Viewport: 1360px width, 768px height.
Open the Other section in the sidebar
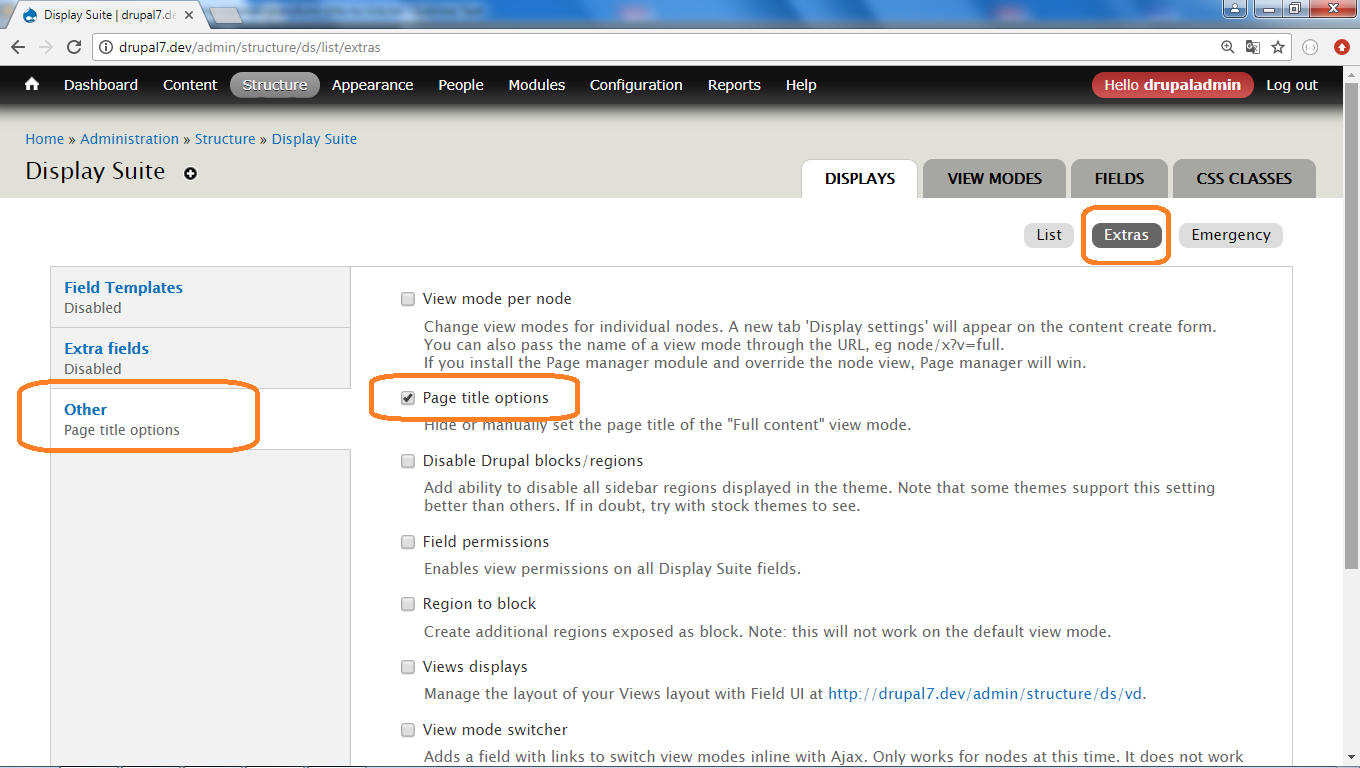point(85,409)
